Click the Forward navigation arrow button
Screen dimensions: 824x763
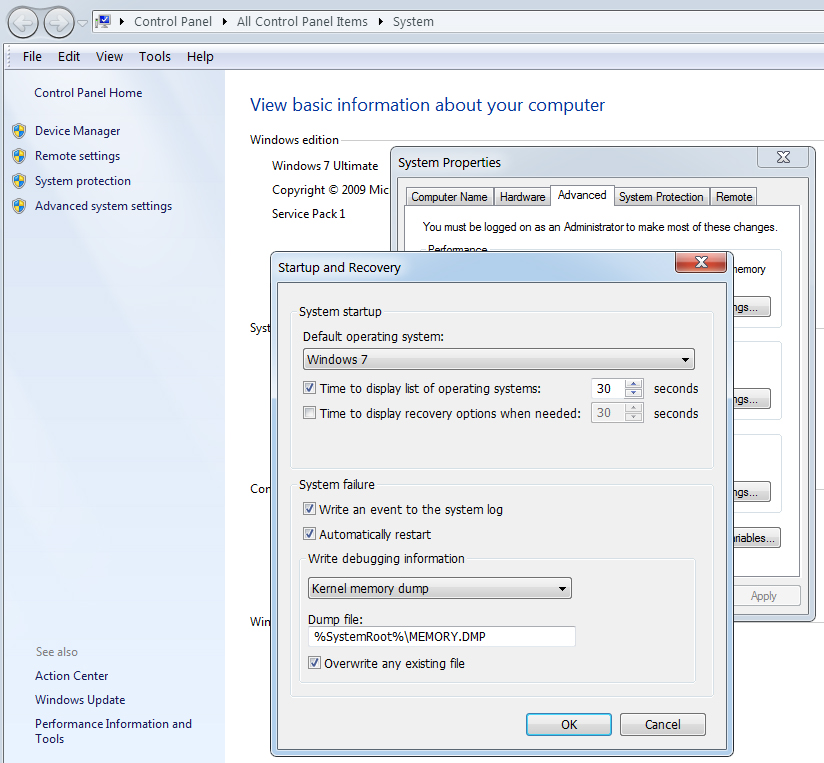click(x=58, y=23)
